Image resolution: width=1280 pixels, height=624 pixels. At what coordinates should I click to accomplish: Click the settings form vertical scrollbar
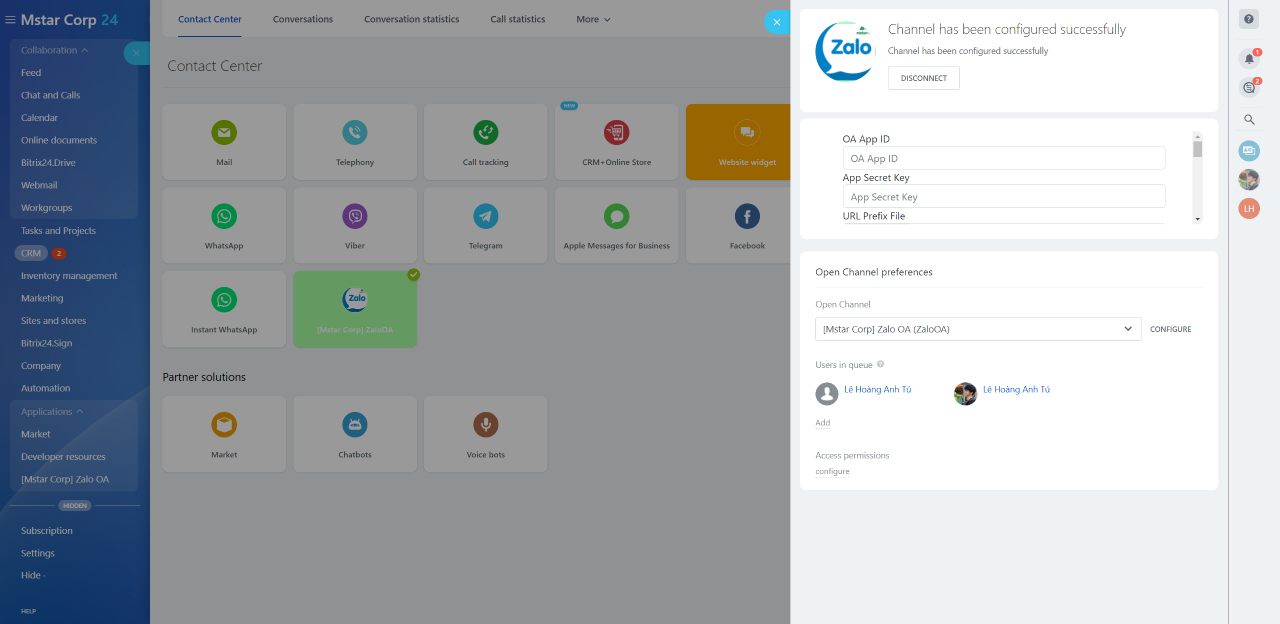pos(1197,149)
